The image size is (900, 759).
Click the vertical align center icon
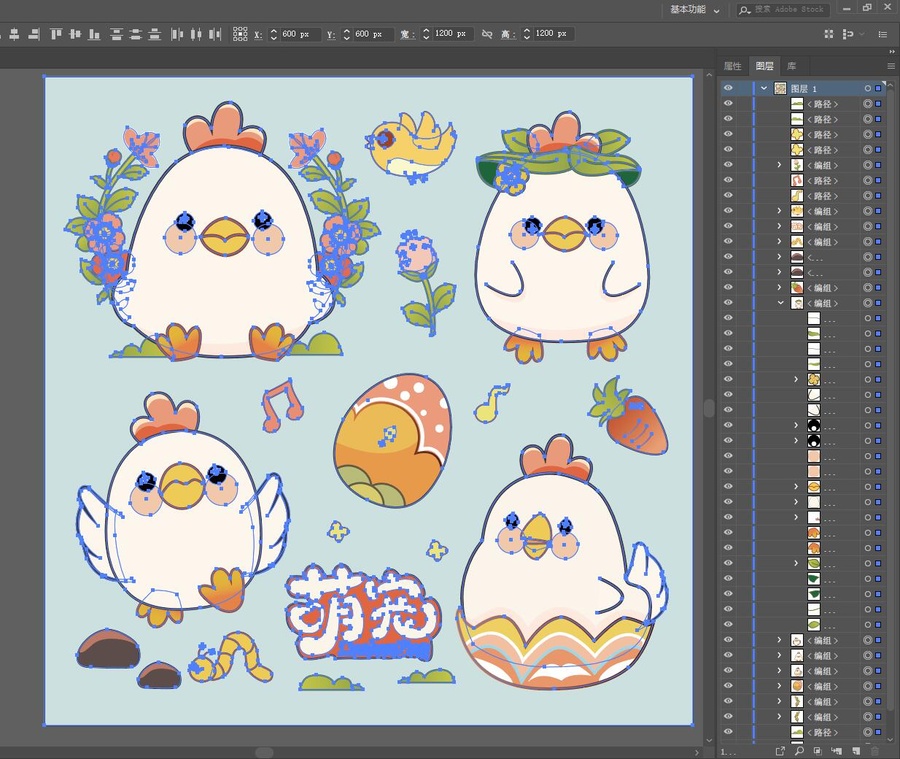tap(75, 34)
